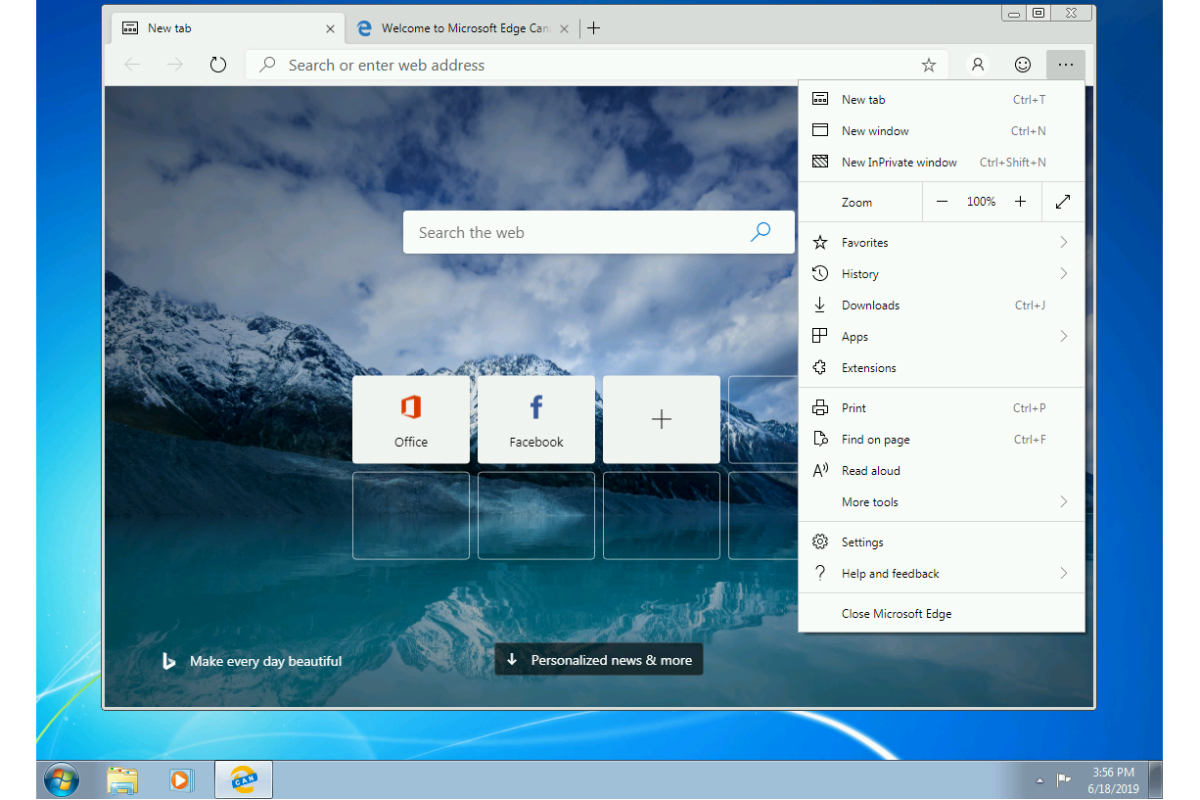1200x800 pixels.
Task: Click the Search the web input field
Action: 598,232
